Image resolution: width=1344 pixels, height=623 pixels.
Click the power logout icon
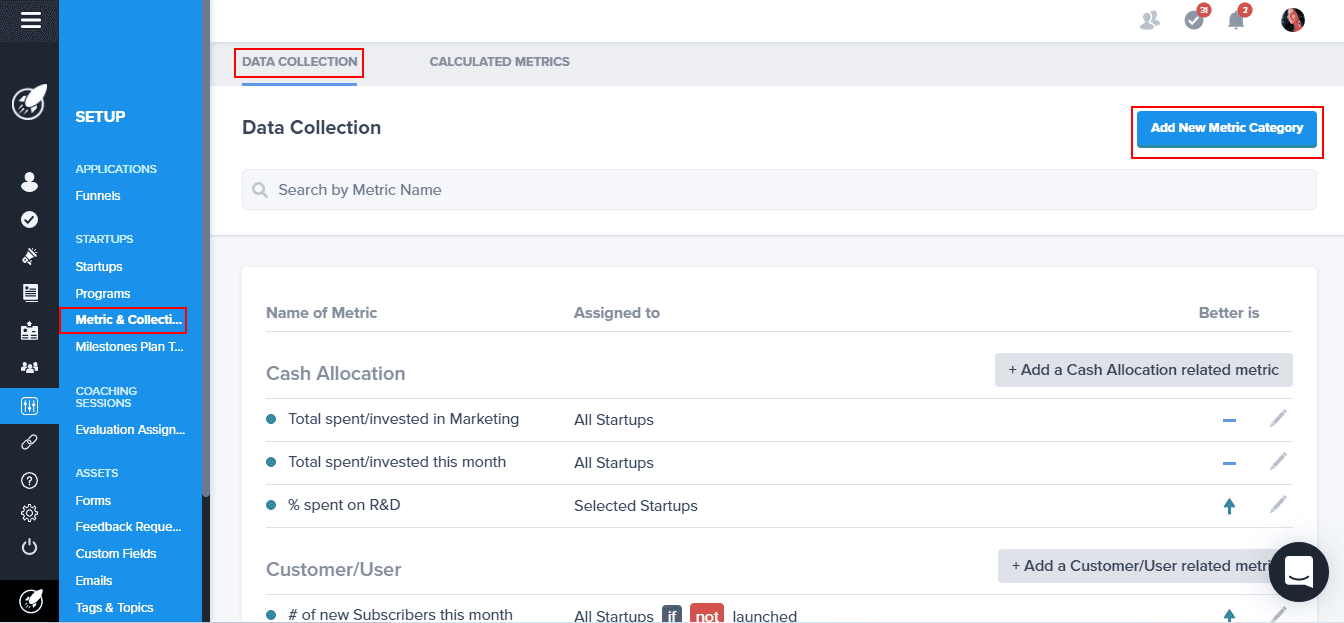click(29, 546)
